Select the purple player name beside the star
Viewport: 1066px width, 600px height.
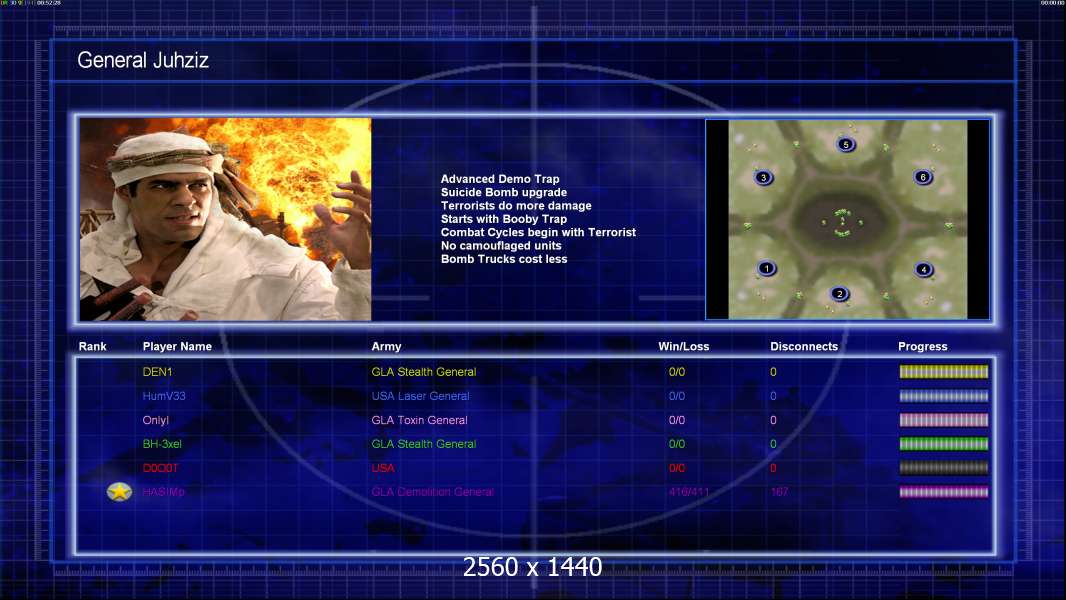click(x=163, y=491)
